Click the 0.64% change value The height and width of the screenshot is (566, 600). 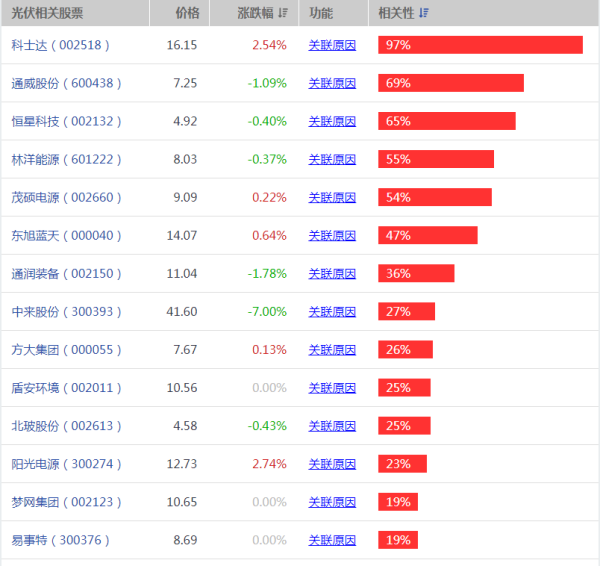click(269, 235)
